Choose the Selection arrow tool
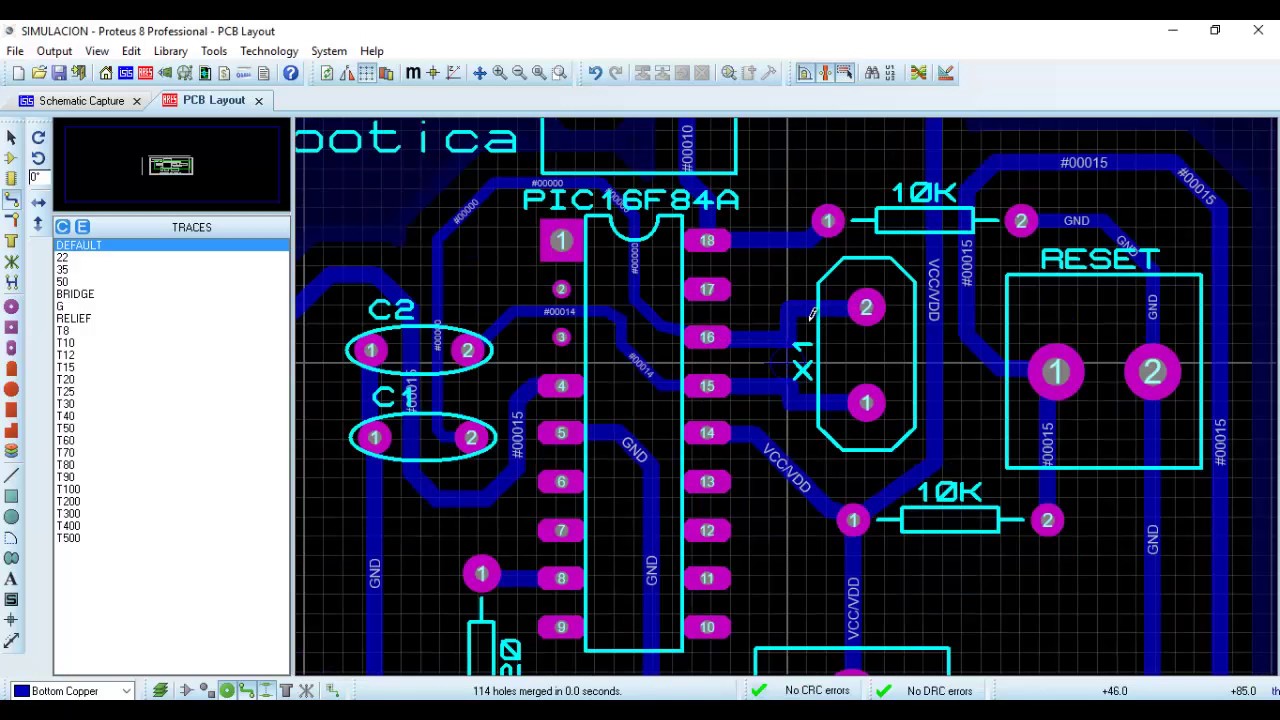The width and height of the screenshot is (1280, 720). tap(11, 137)
